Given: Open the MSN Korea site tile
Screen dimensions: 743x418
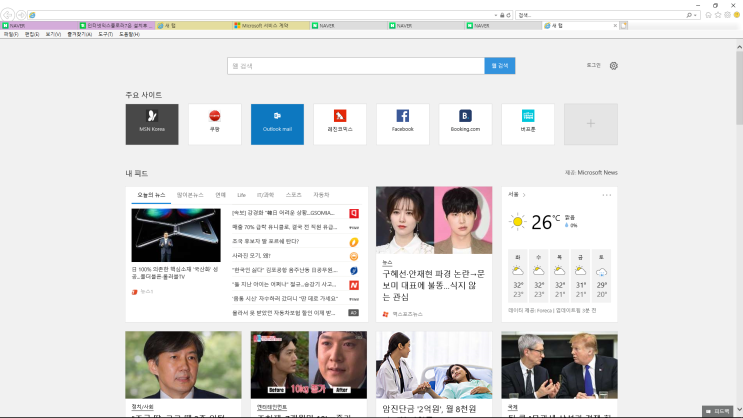Looking at the screenshot, I should [x=152, y=124].
